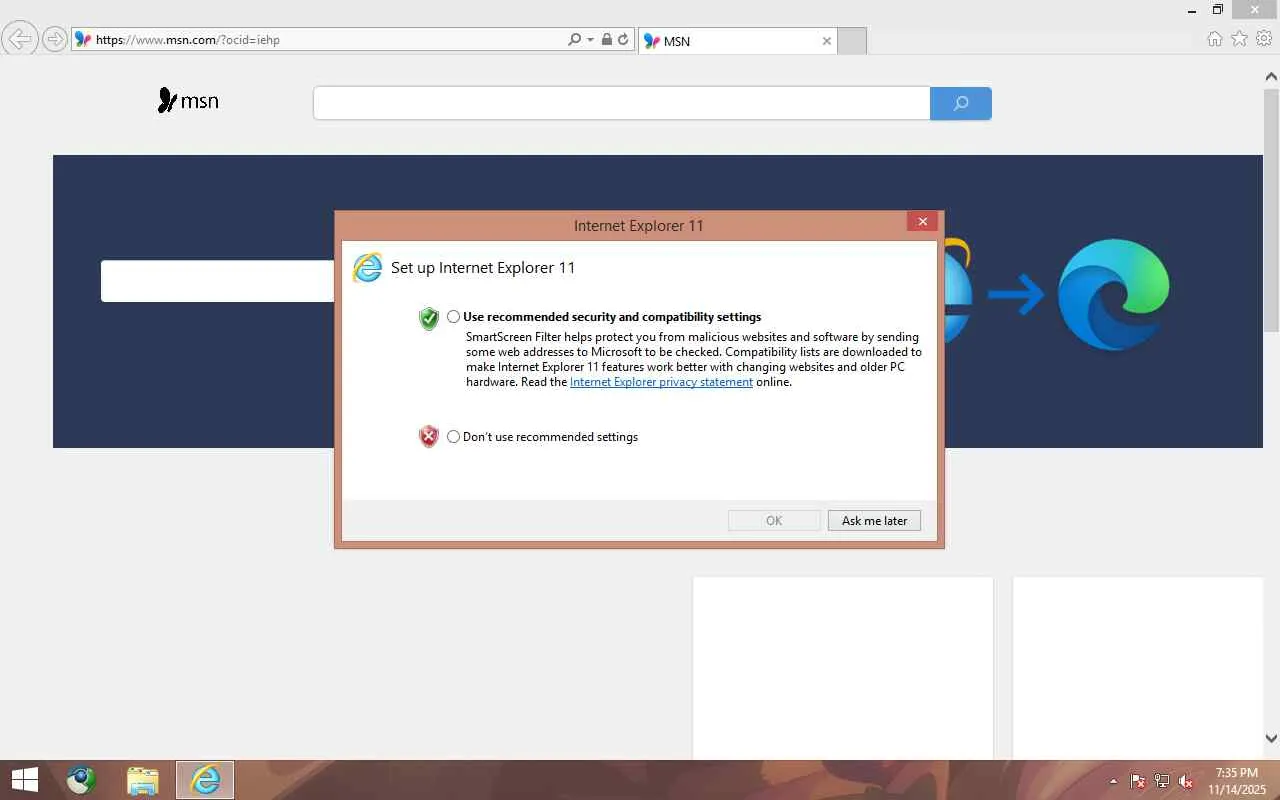Viewport: 1280px width, 800px height.
Task: Click the search magnifier in the address bar
Action: point(574,40)
